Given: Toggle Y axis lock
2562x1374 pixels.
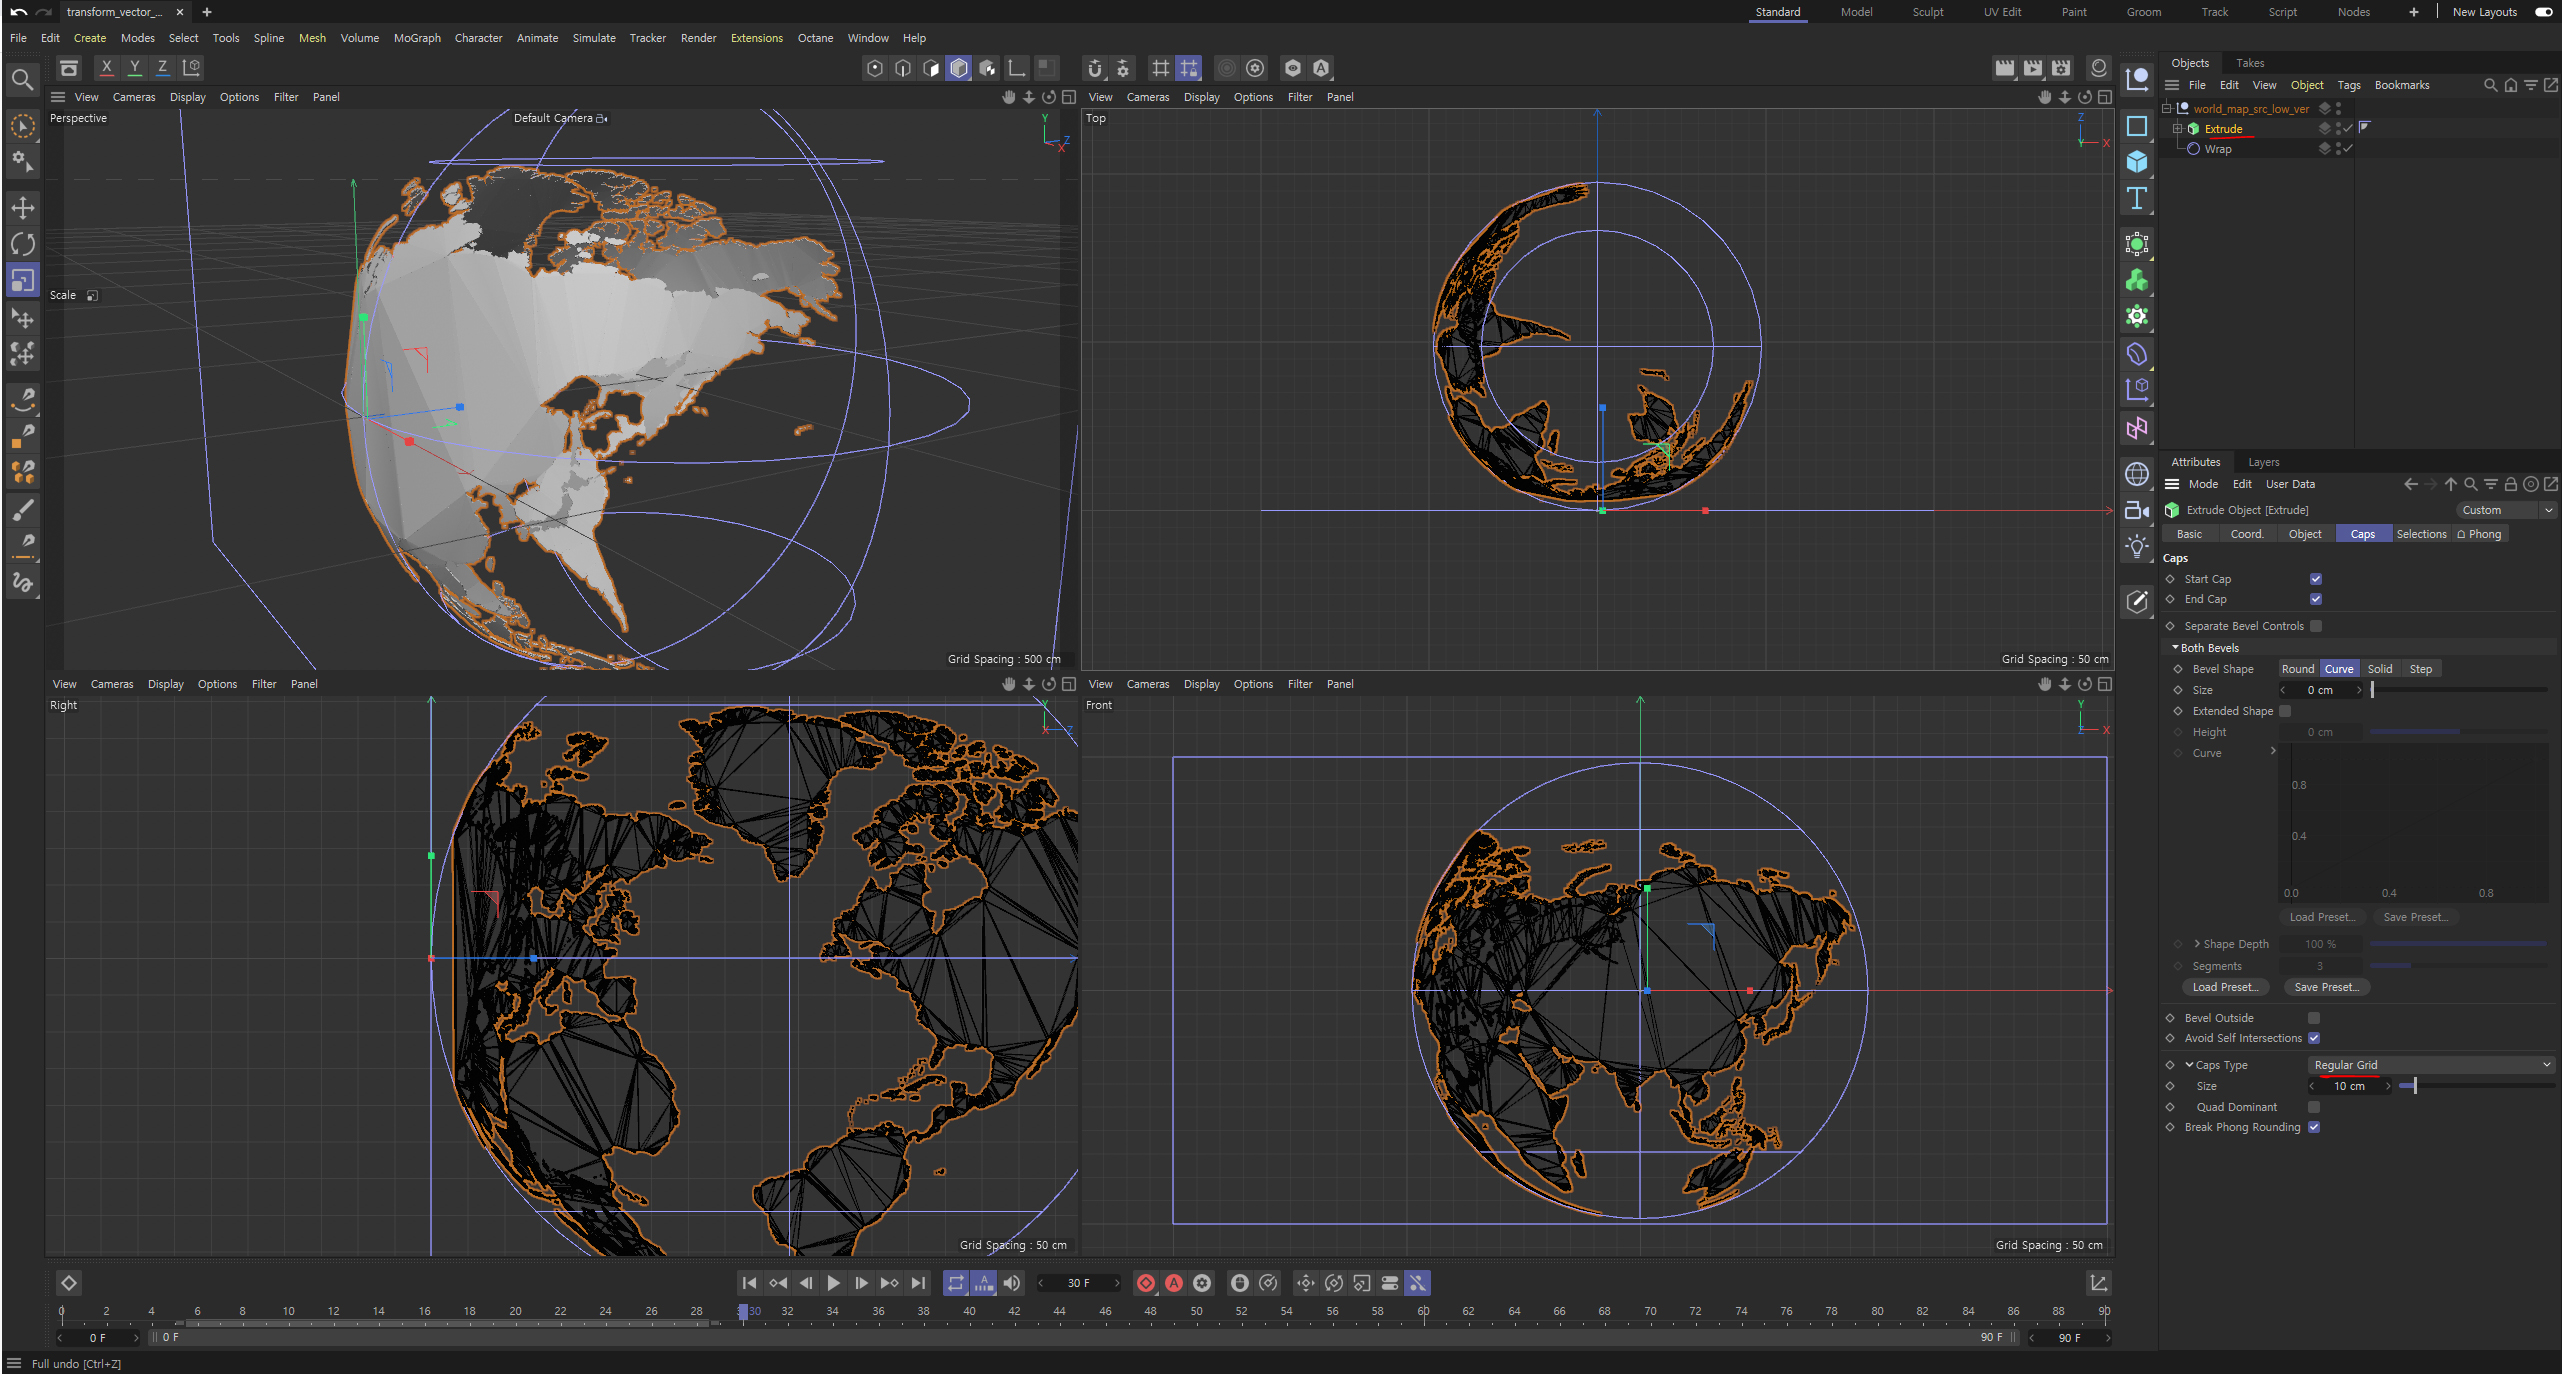Looking at the screenshot, I should pyautogui.click(x=134, y=67).
